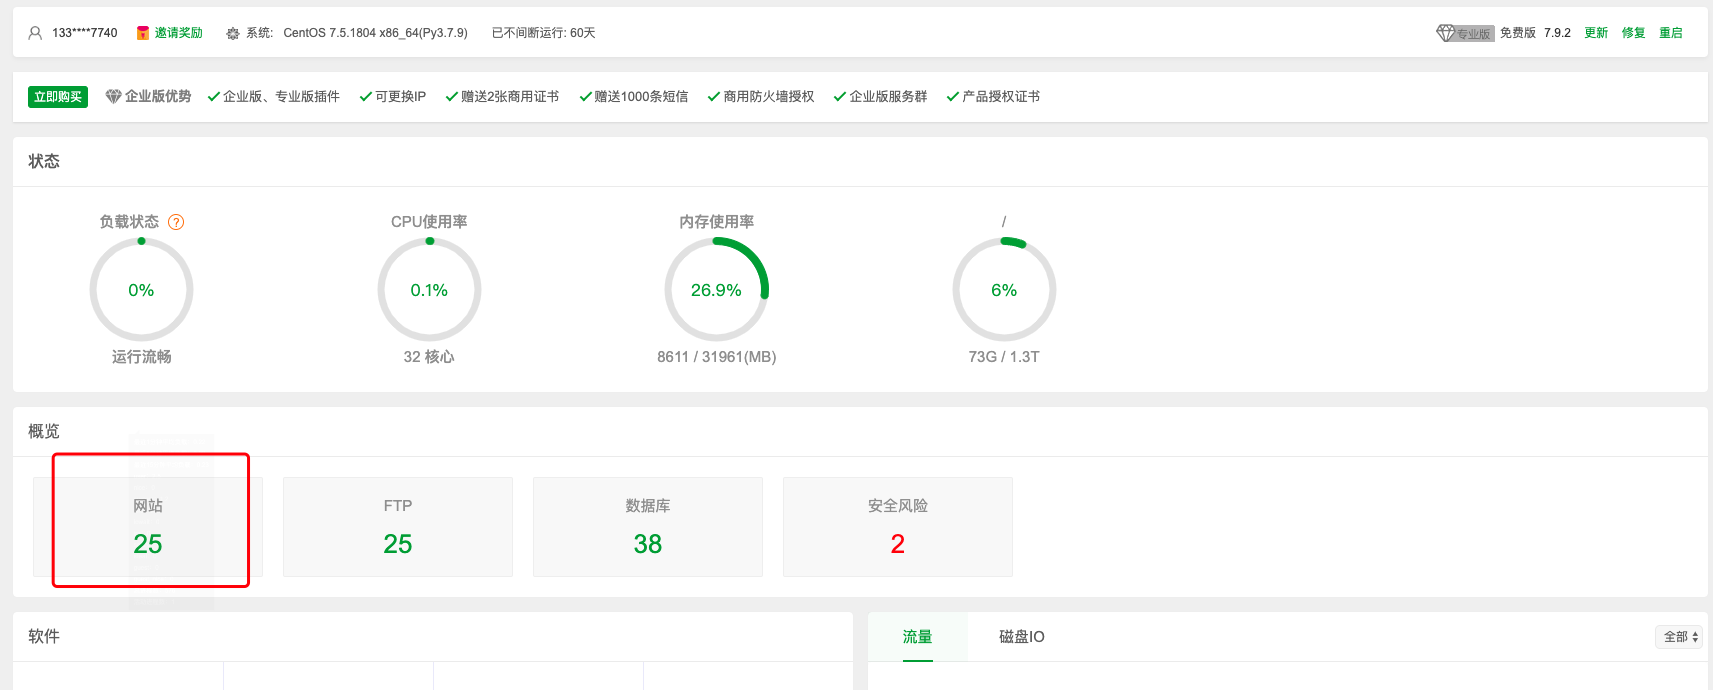Click the 修复 repair link
This screenshot has height=690, width=1713.
tap(1633, 33)
